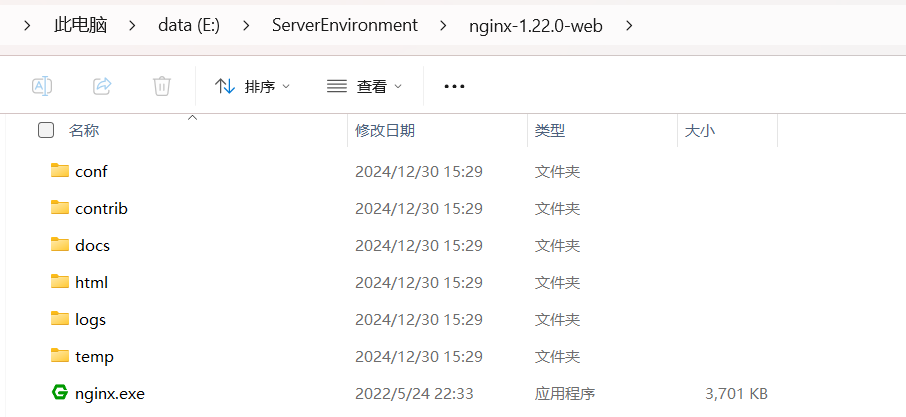Select the contrib folder icon
Image resolution: width=906 pixels, height=417 pixels.
(x=60, y=207)
